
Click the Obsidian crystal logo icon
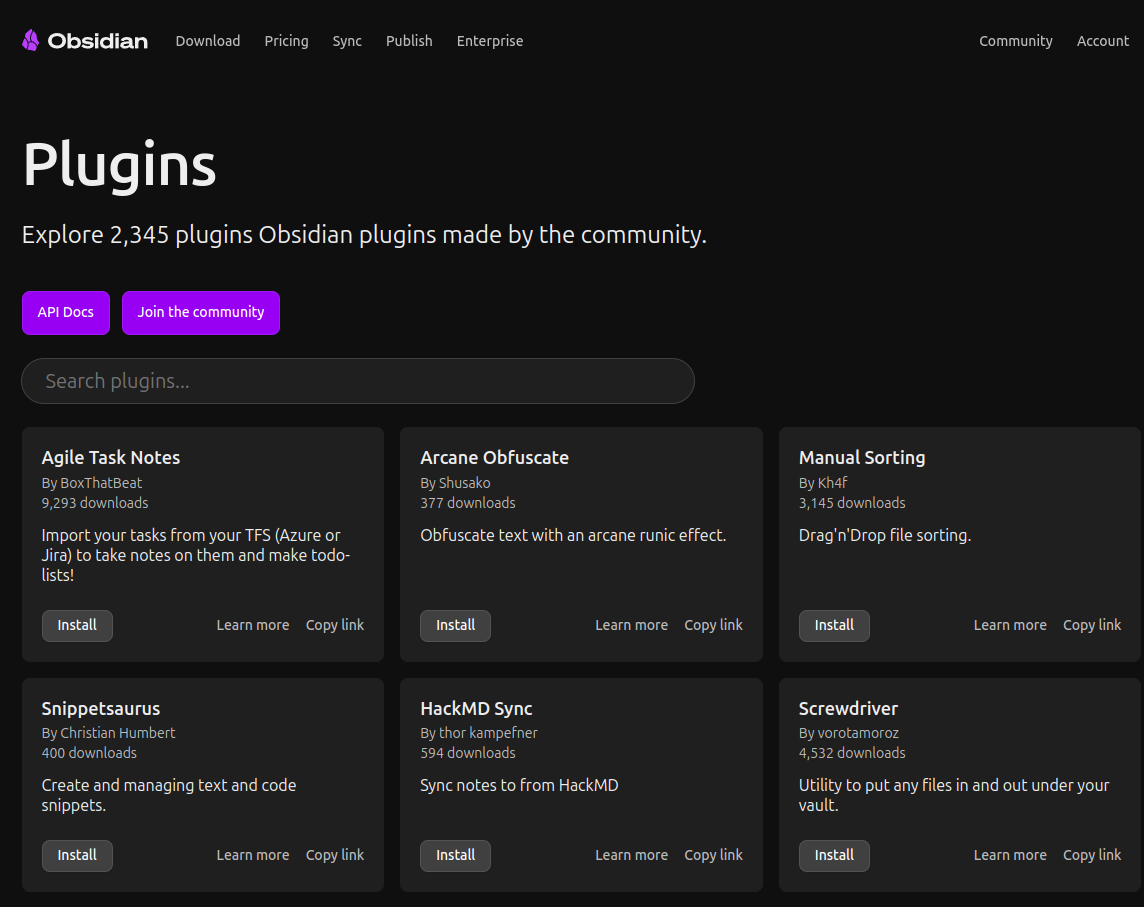pyautogui.click(x=31, y=41)
